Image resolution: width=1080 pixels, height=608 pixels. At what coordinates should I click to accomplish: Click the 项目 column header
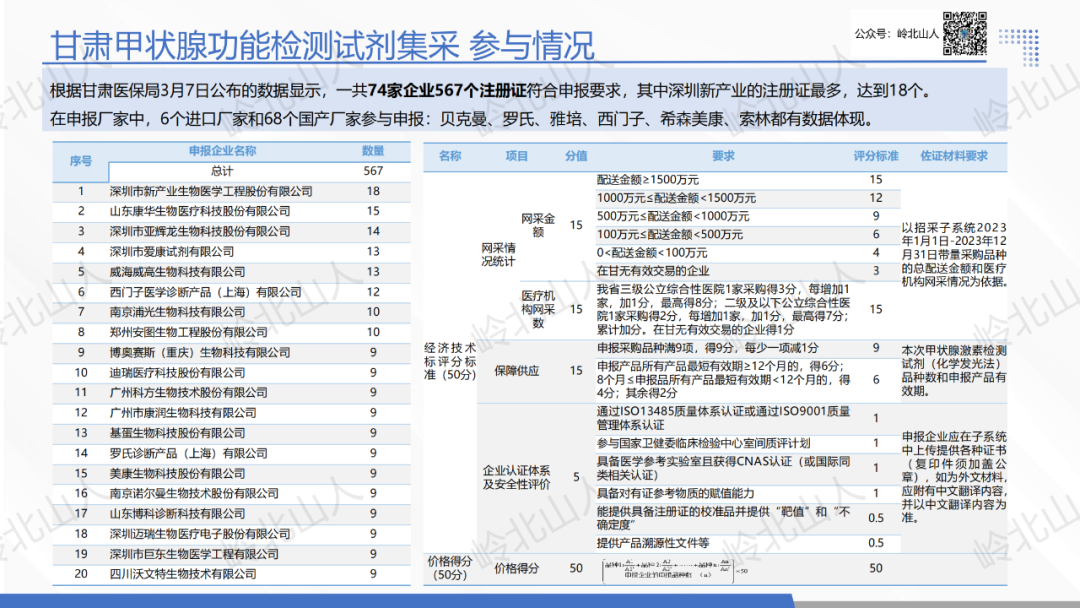[517, 156]
